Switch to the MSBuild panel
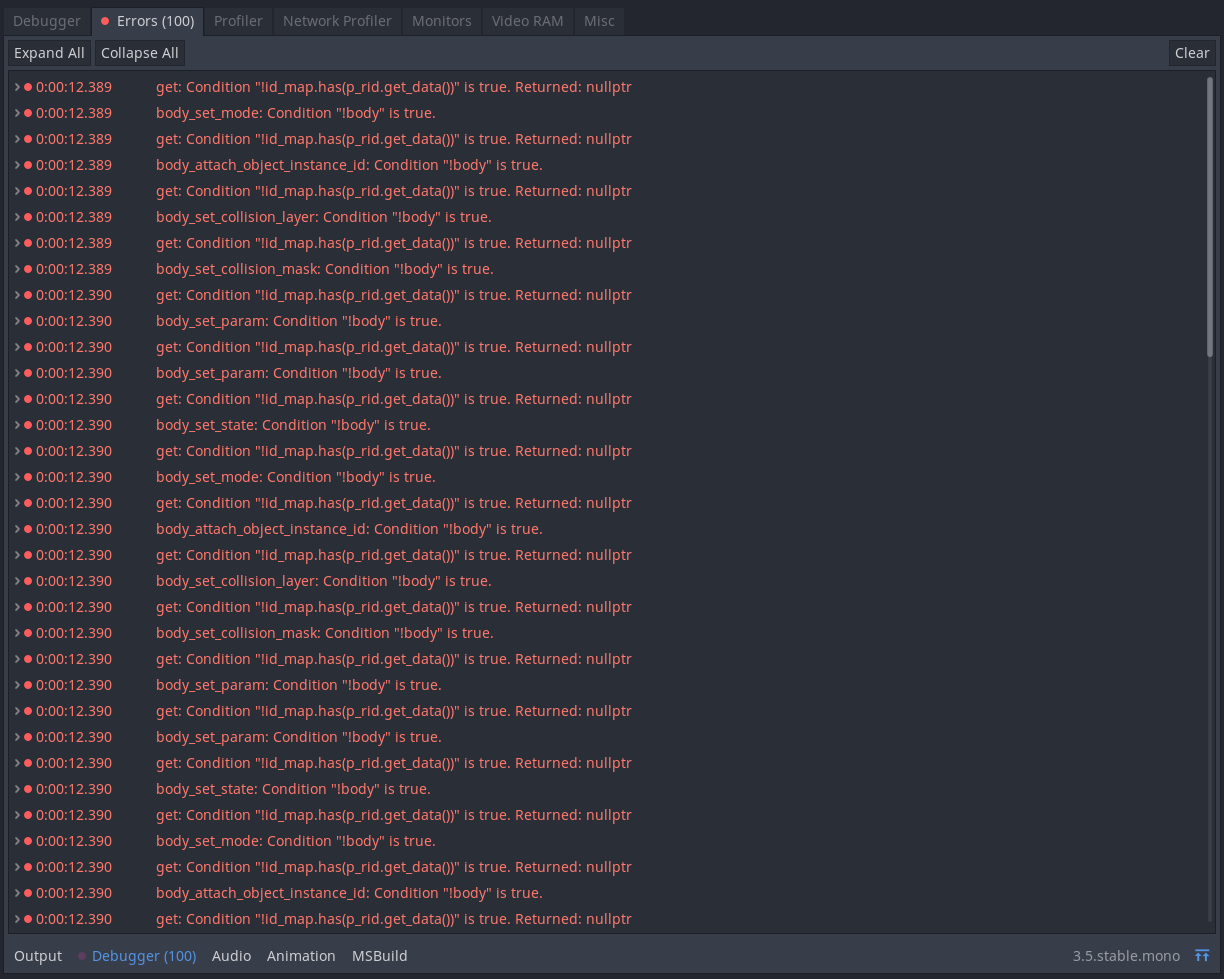 click(x=379, y=955)
